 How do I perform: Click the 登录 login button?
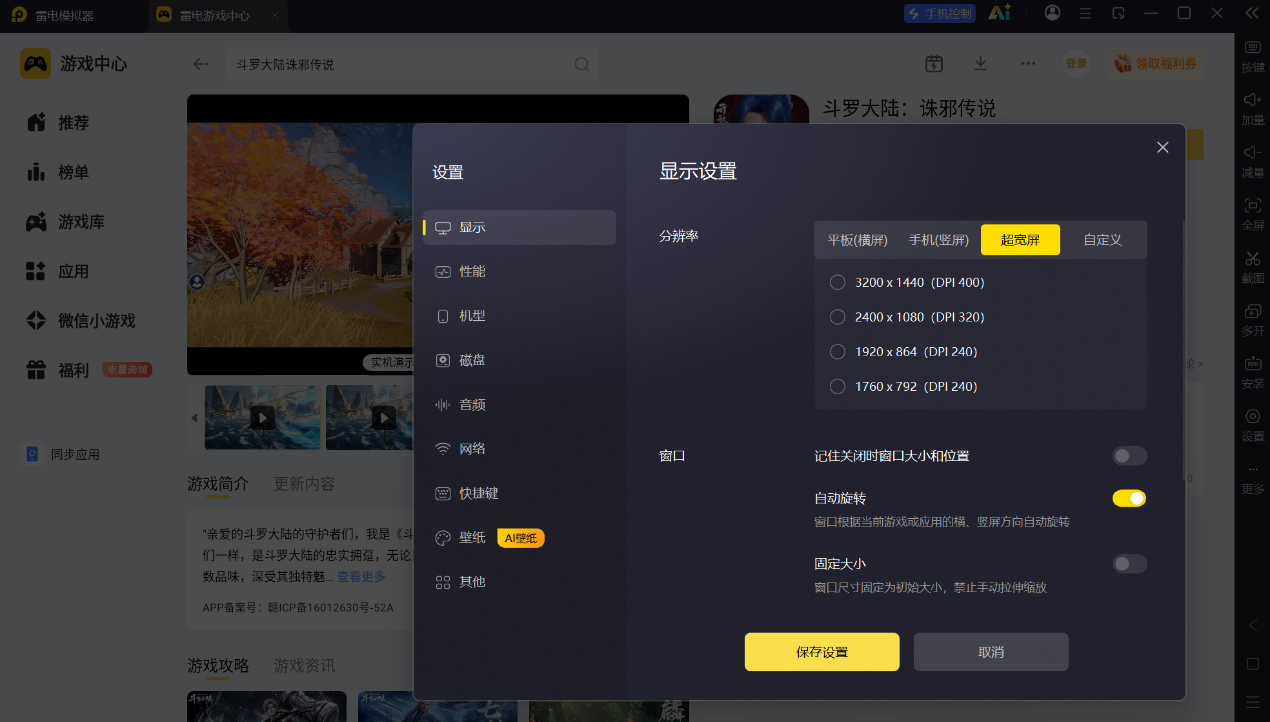coord(1076,63)
